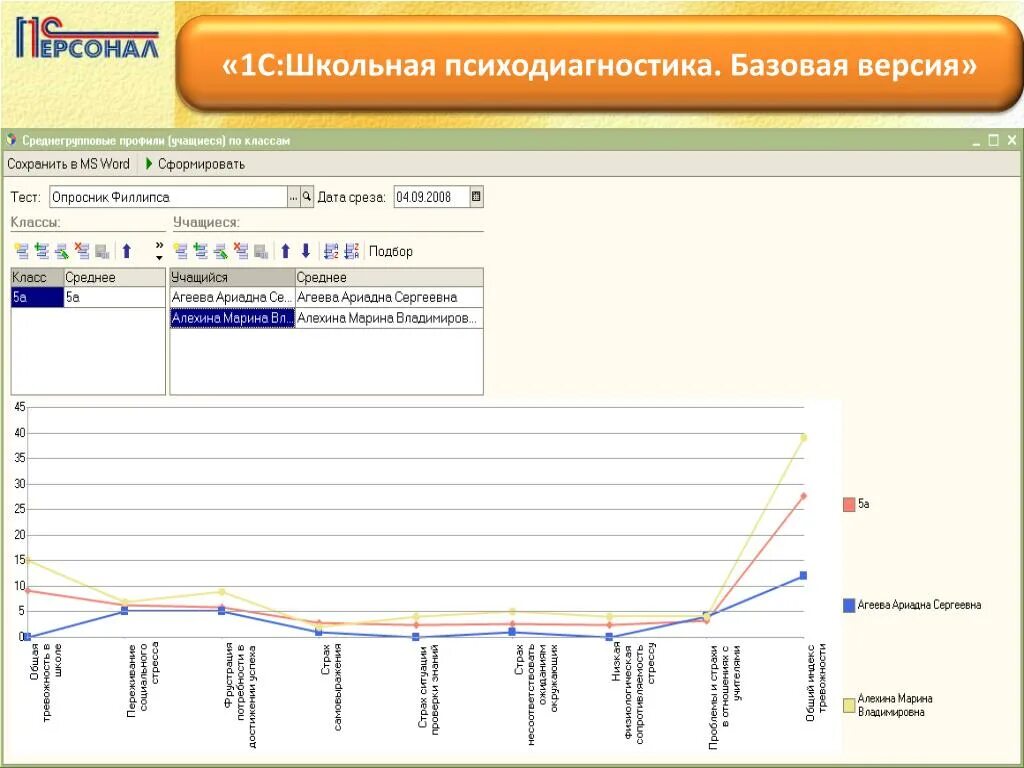Select highlighted Алехина Марина Вл... cell
The height and width of the screenshot is (768, 1024).
coord(232,318)
